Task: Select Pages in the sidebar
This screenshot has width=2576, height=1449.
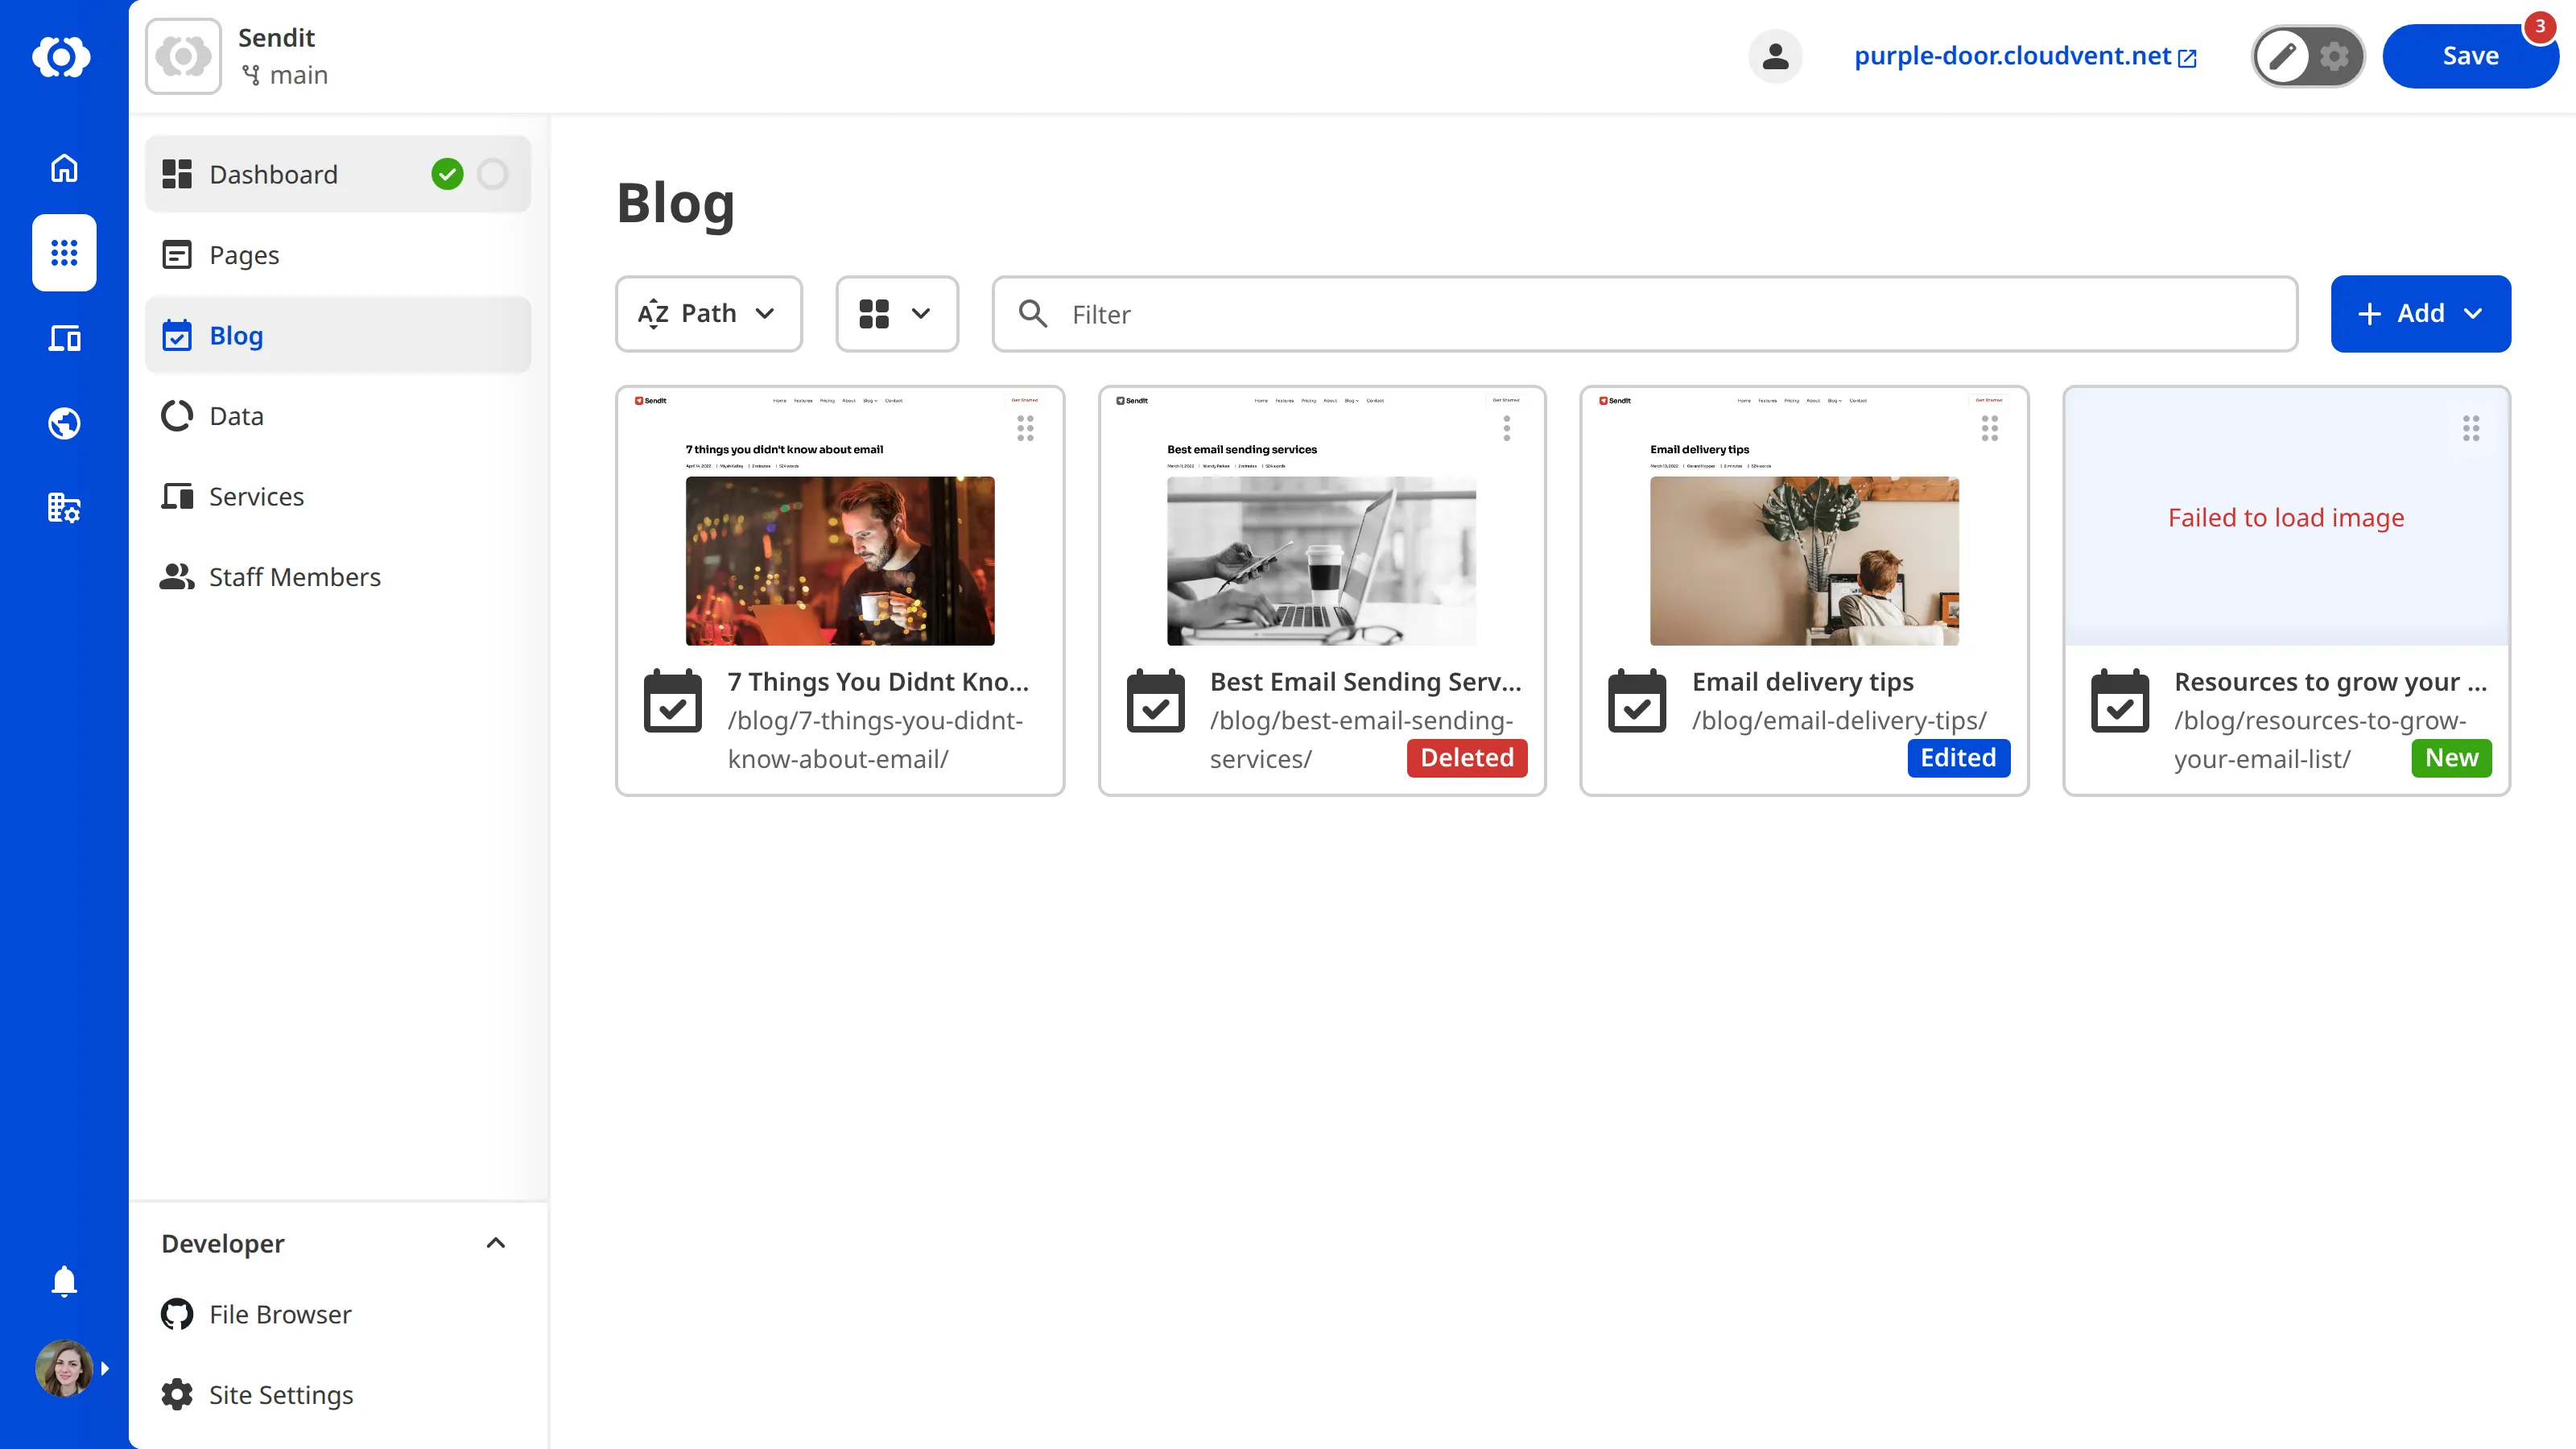Action: (243, 254)
